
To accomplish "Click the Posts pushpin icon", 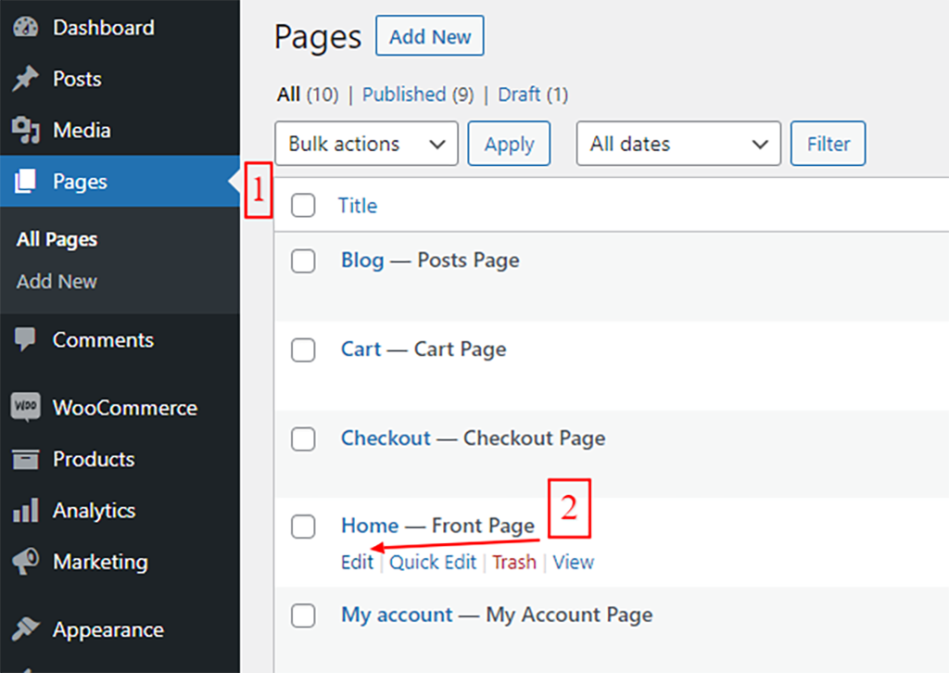I will (x=25, y=80).
